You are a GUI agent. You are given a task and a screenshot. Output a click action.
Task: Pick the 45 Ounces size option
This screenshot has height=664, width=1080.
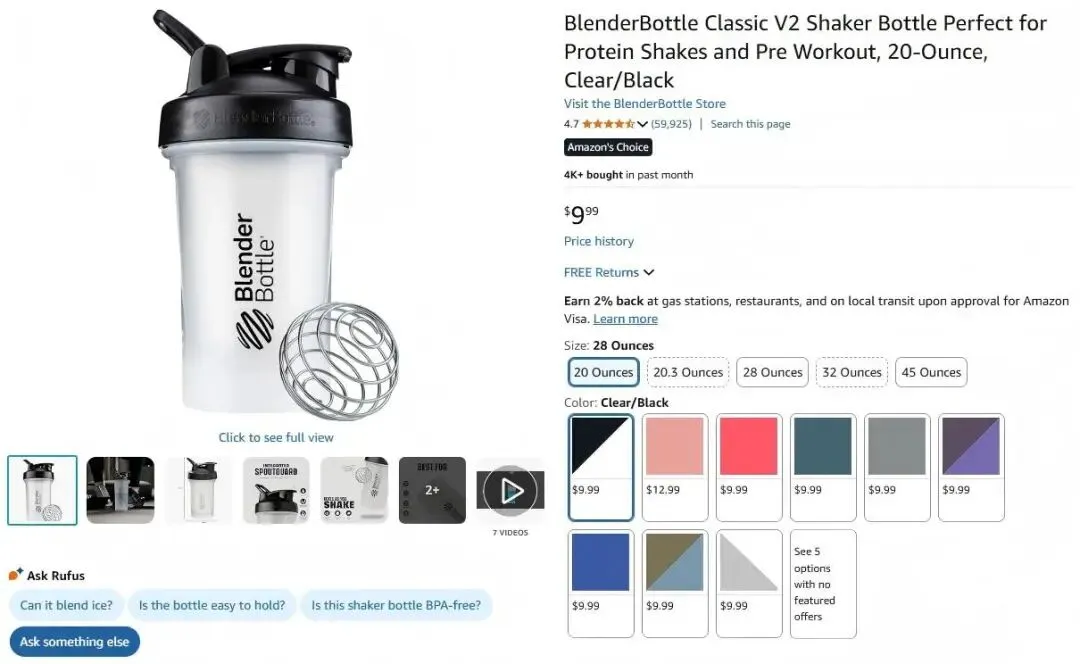931,372
